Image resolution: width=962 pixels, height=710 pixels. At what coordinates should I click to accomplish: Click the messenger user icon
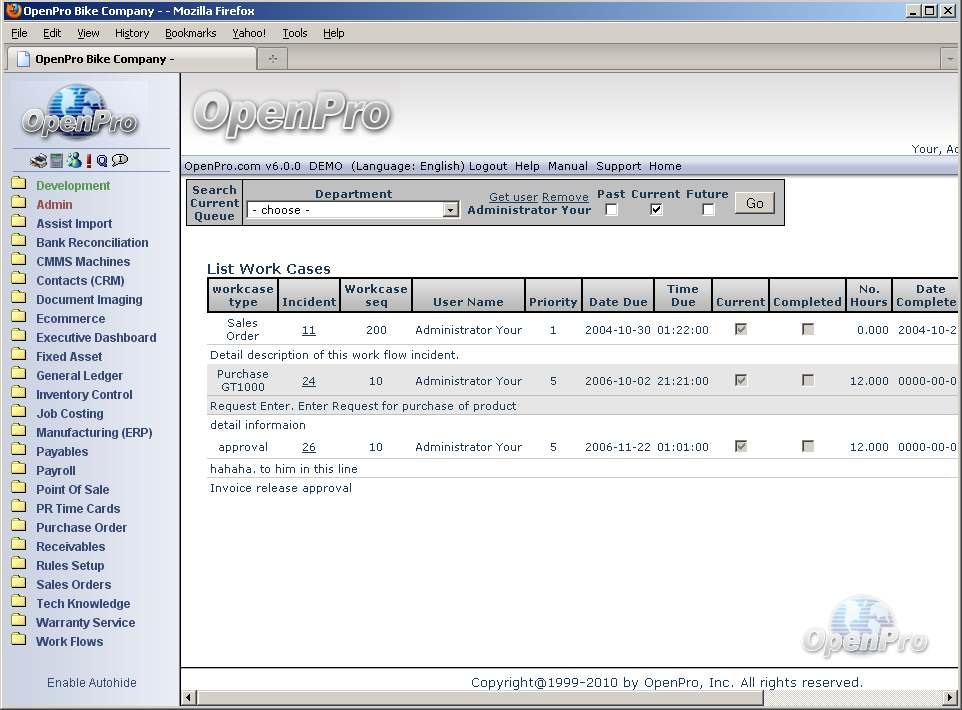click(73, 160)
